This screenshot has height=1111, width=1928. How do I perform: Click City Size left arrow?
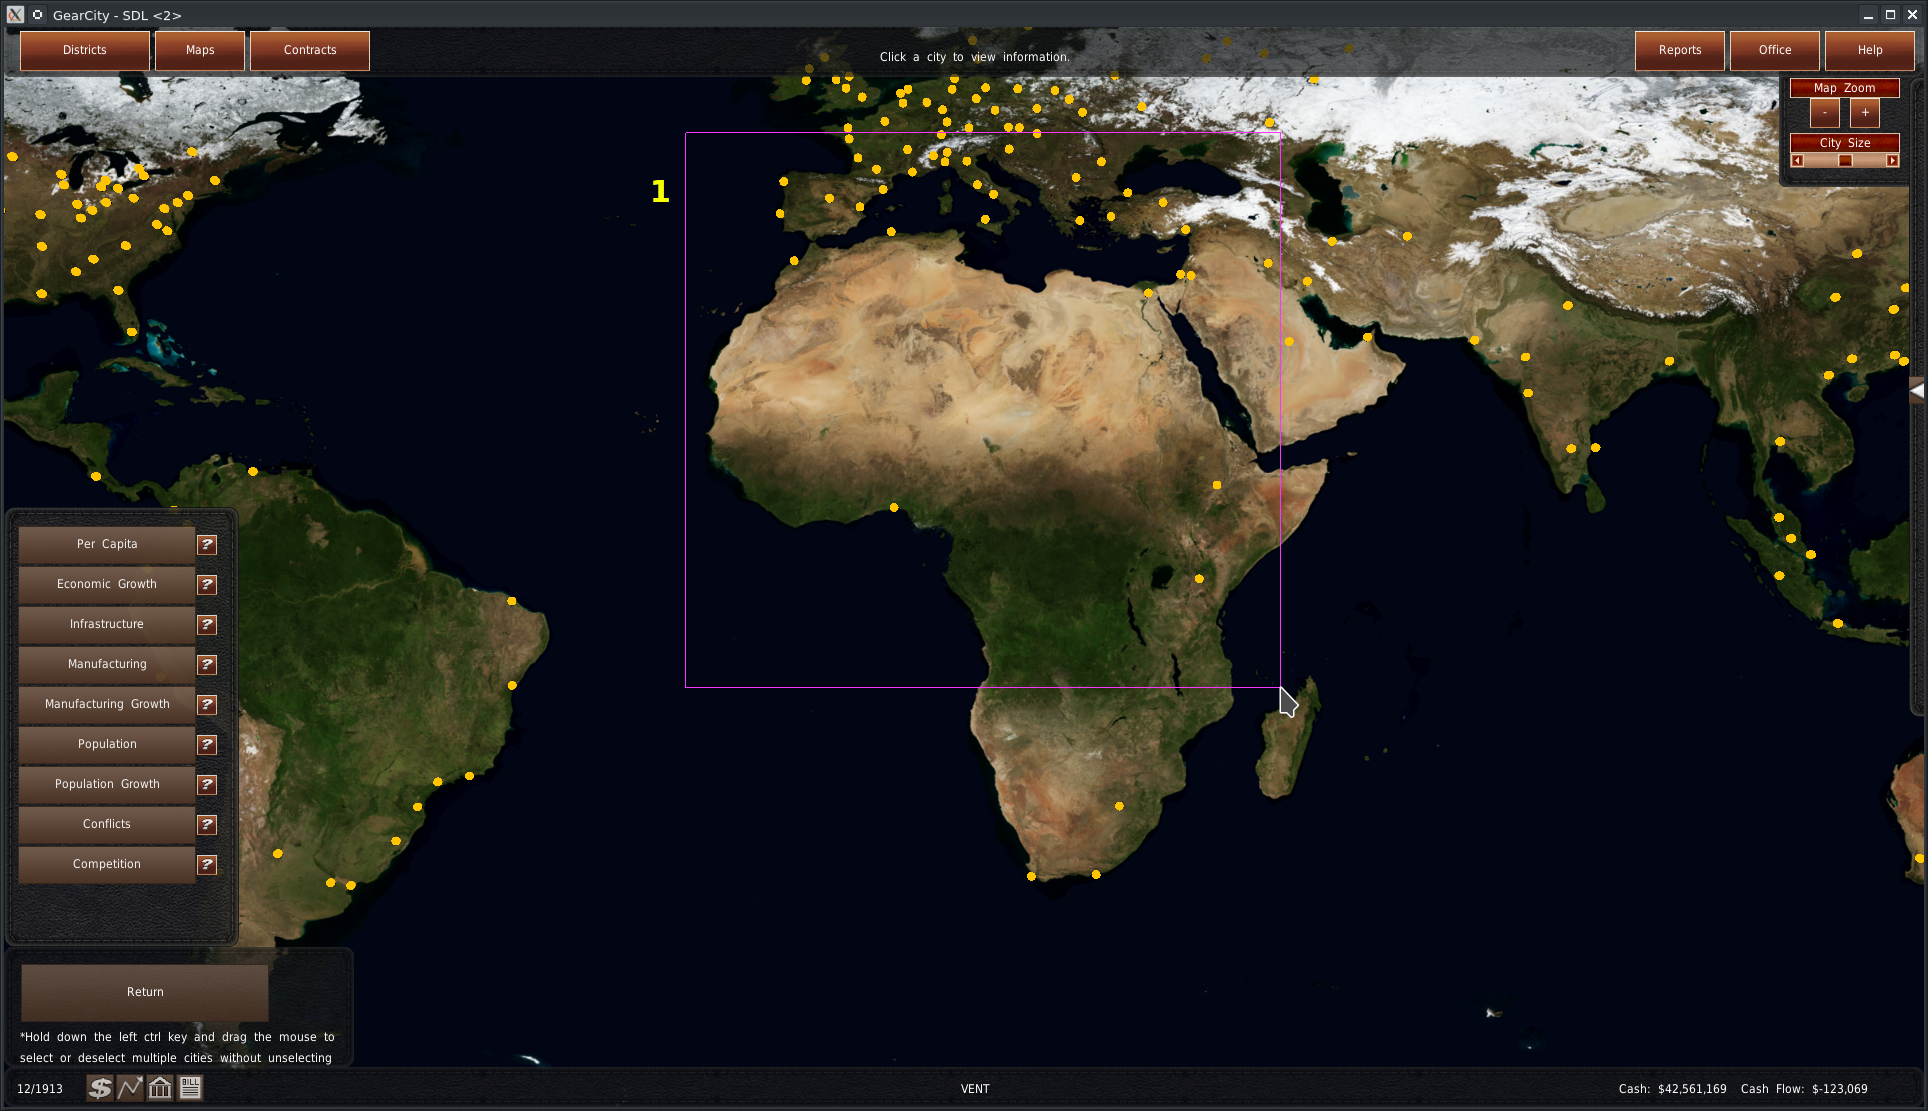pyautogui.click(x=1797, y=161)
